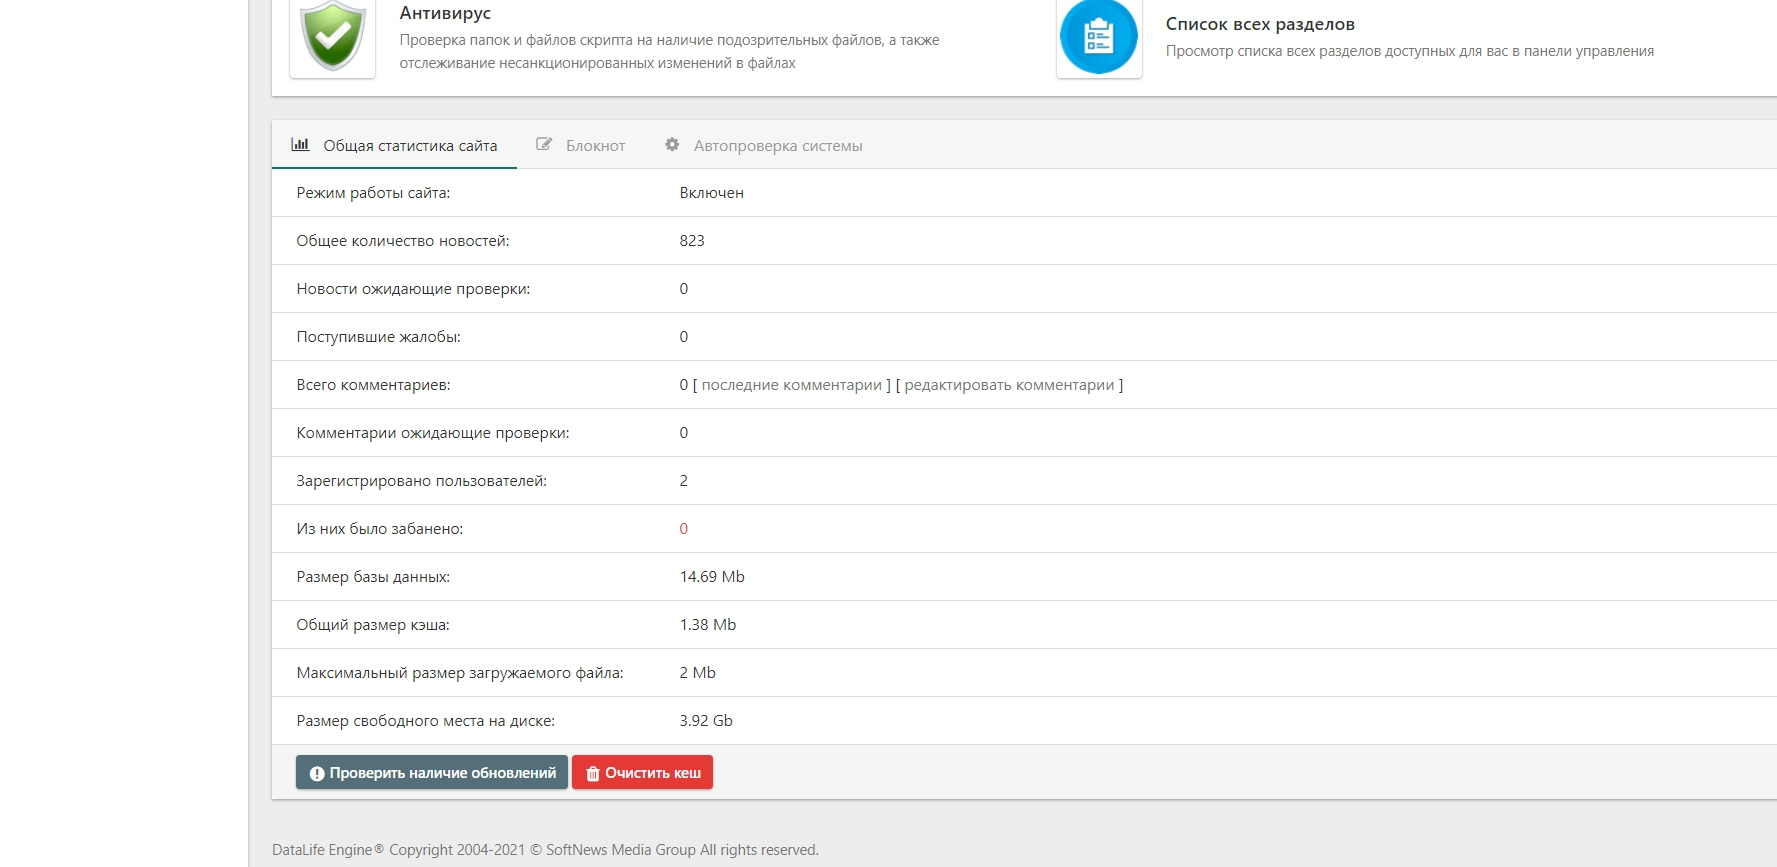Click the gear icon for system autocheck
1777x867 pixels.
672,145
